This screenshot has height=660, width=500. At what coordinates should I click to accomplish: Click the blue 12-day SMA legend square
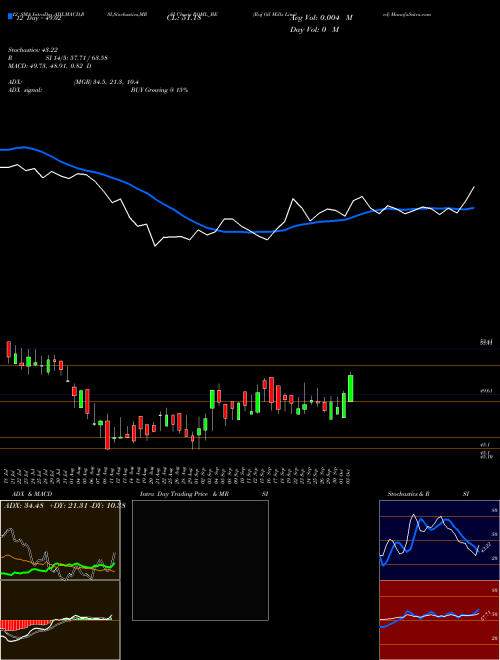point(10,17)
